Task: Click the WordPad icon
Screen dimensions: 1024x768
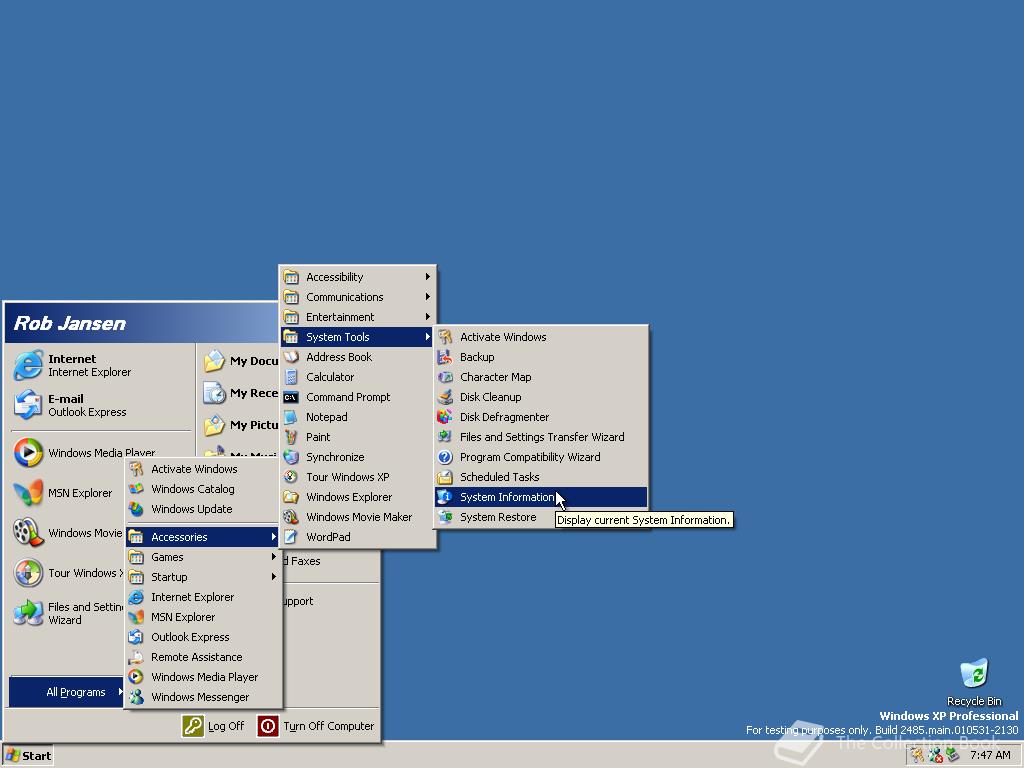Action: [291, 537]
